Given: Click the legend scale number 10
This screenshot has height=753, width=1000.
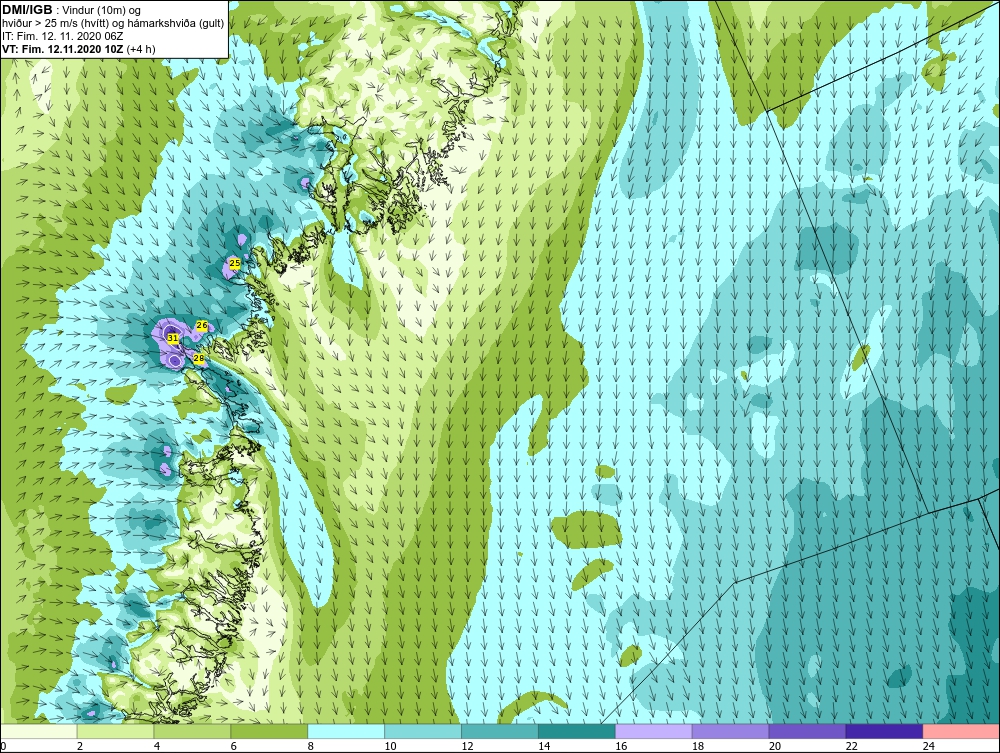Looking at the screenshot, I should [x=390, y=746].
